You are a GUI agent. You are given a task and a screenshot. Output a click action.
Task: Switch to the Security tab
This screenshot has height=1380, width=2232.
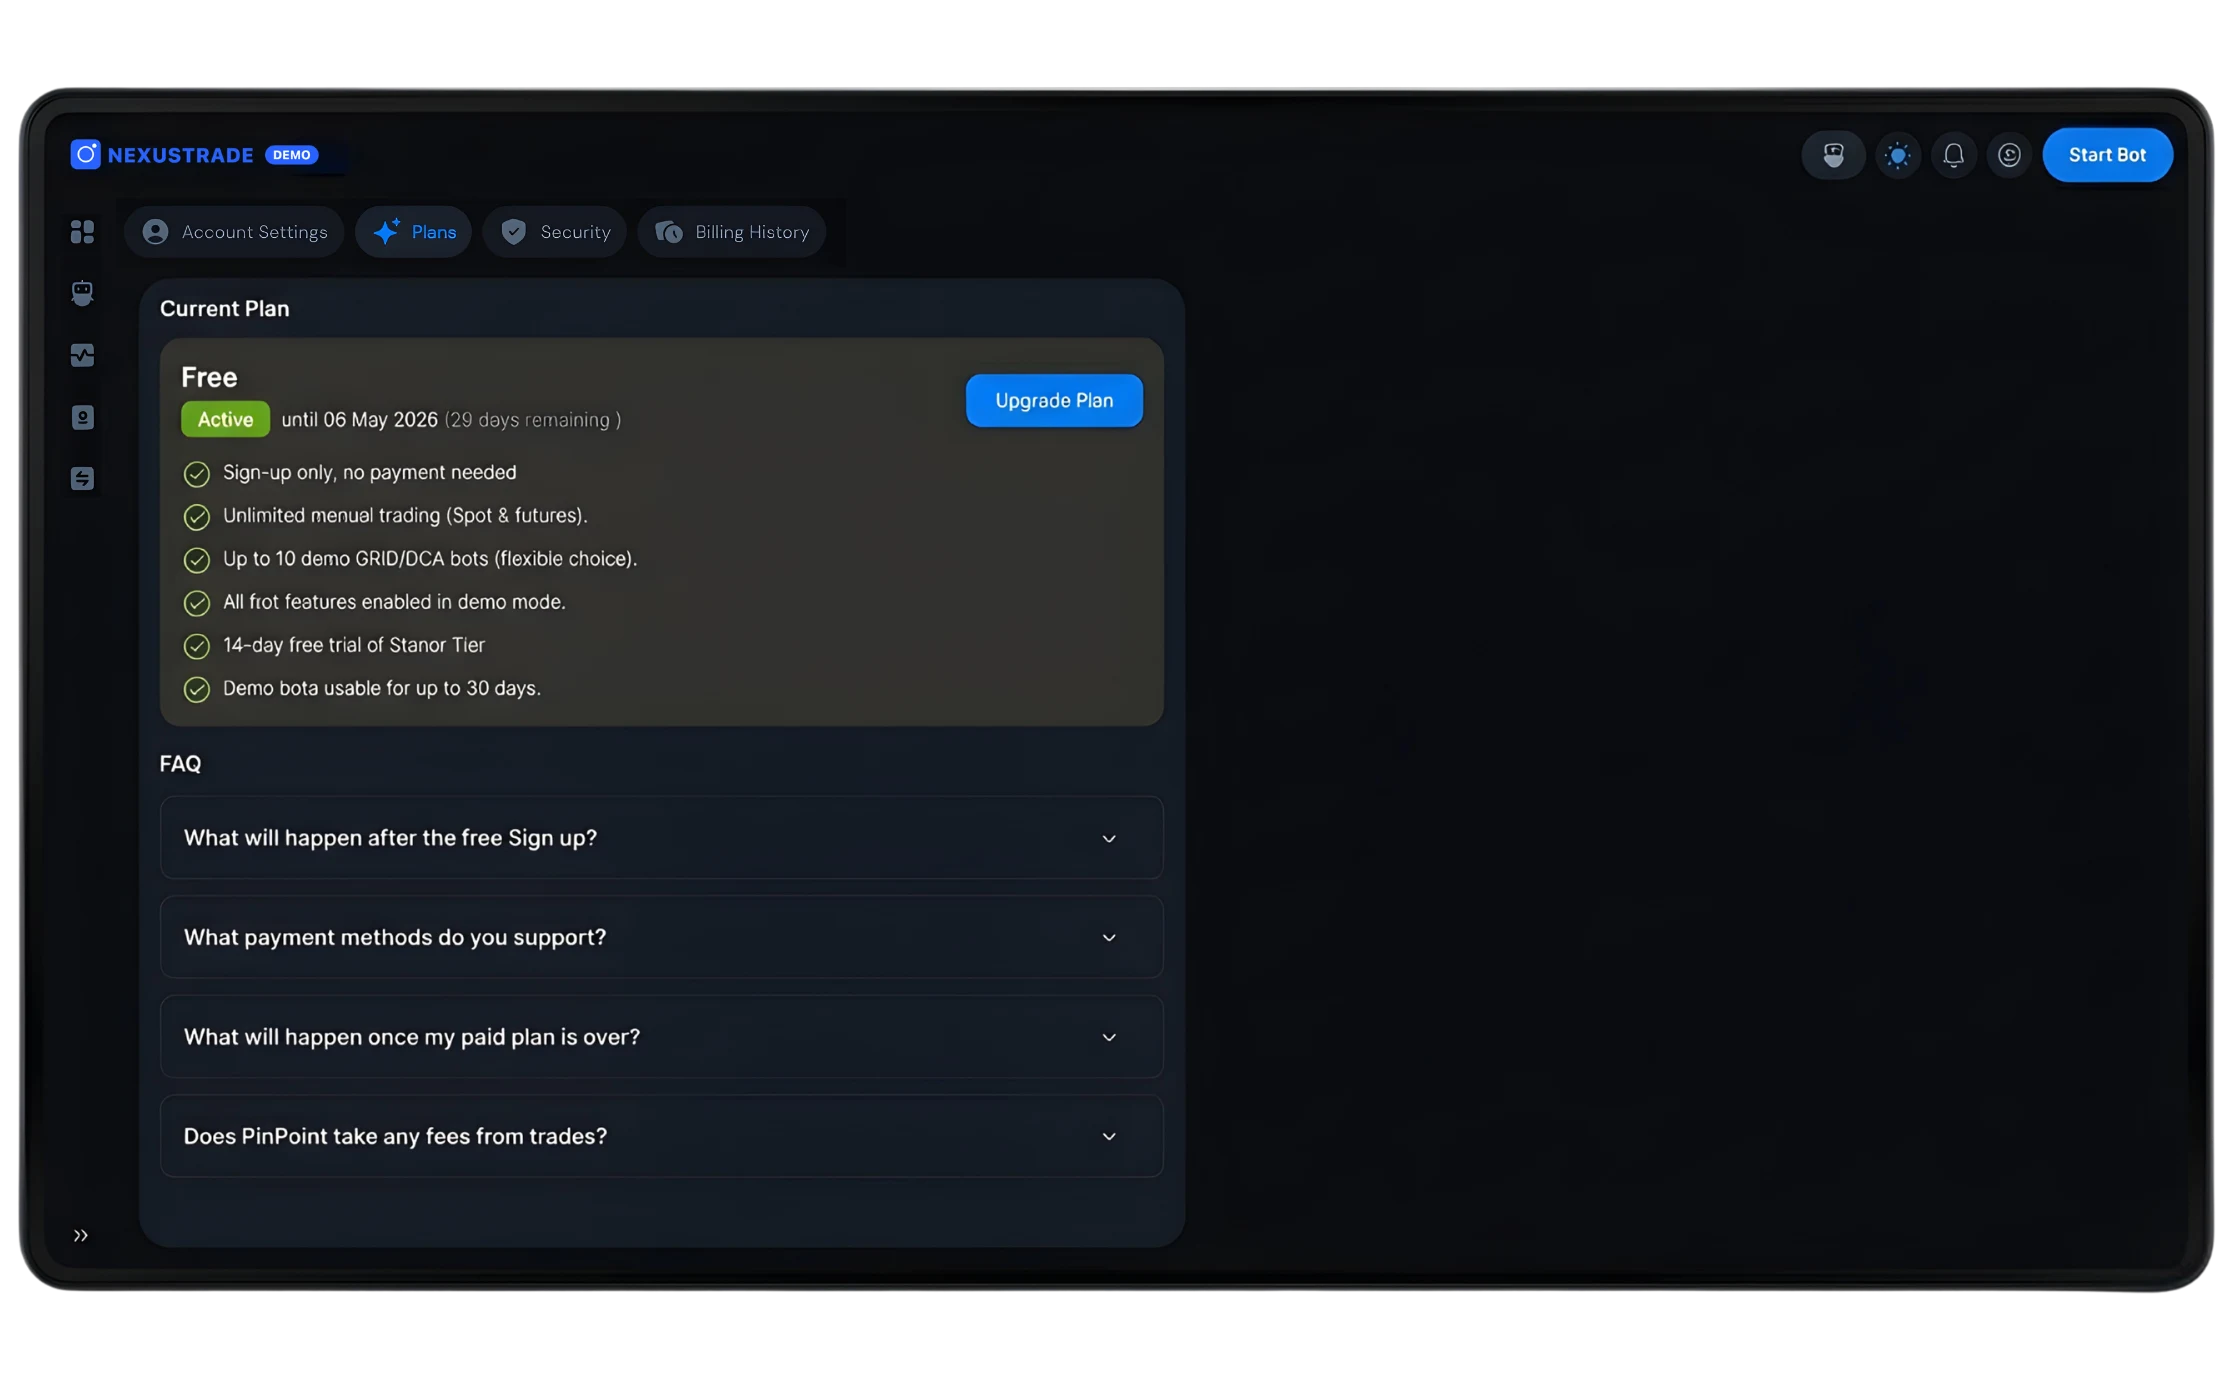[555, 232]
